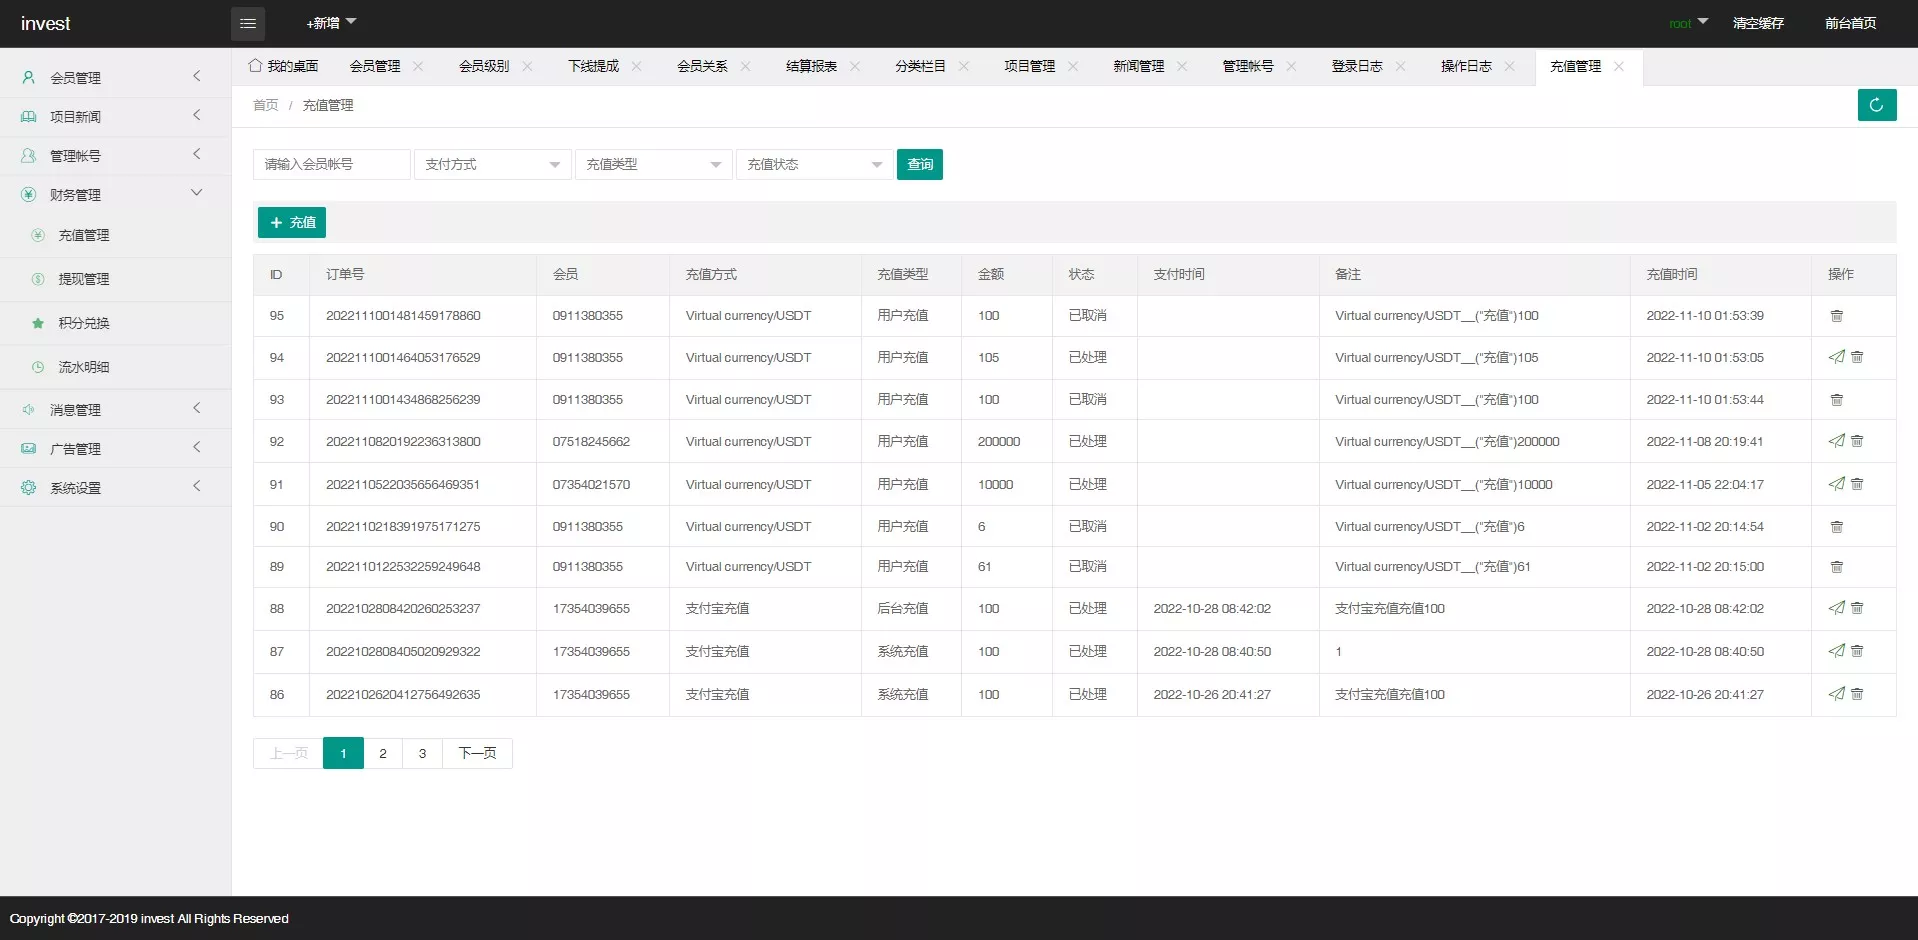This screenshot has height=940, width=1918.
Task: Click the 查询 search button
Action: (x=919, y=164)
